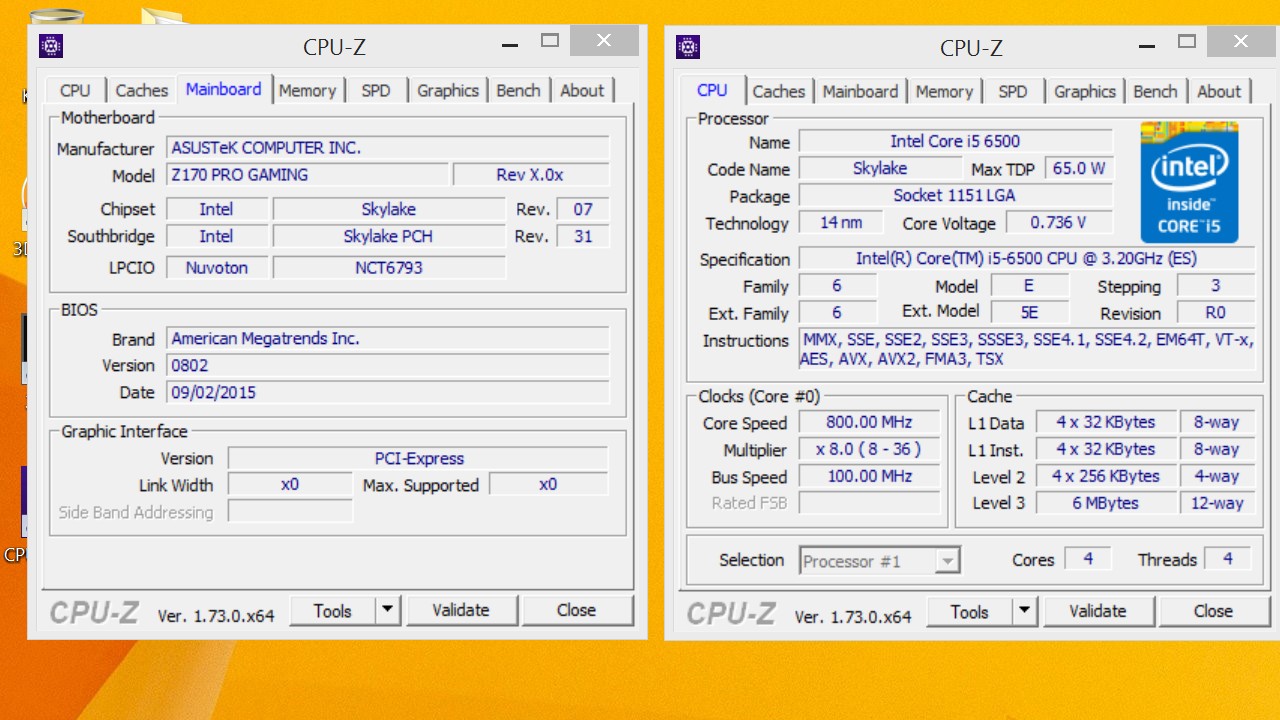This screenshot has width=1280, height=720.
Task: Click the Tools button in the right window
Action: 970,611
